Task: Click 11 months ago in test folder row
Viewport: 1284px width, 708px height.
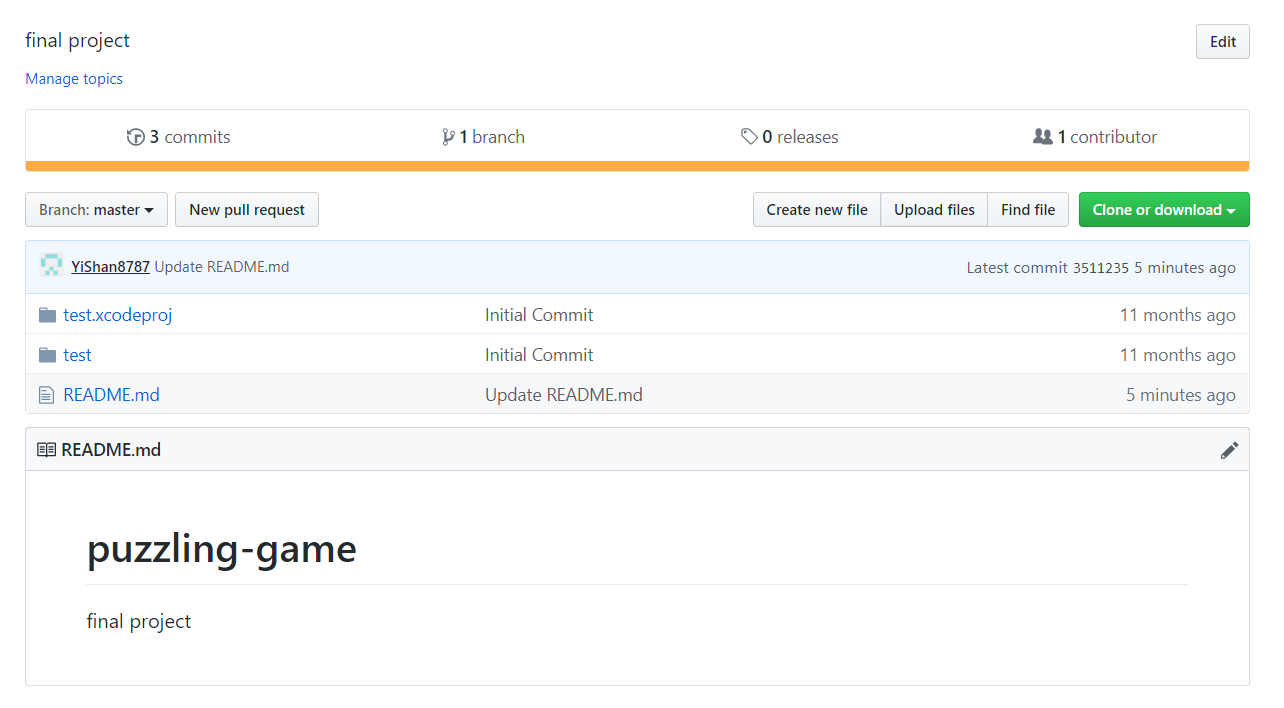Action: point(1178,355)
